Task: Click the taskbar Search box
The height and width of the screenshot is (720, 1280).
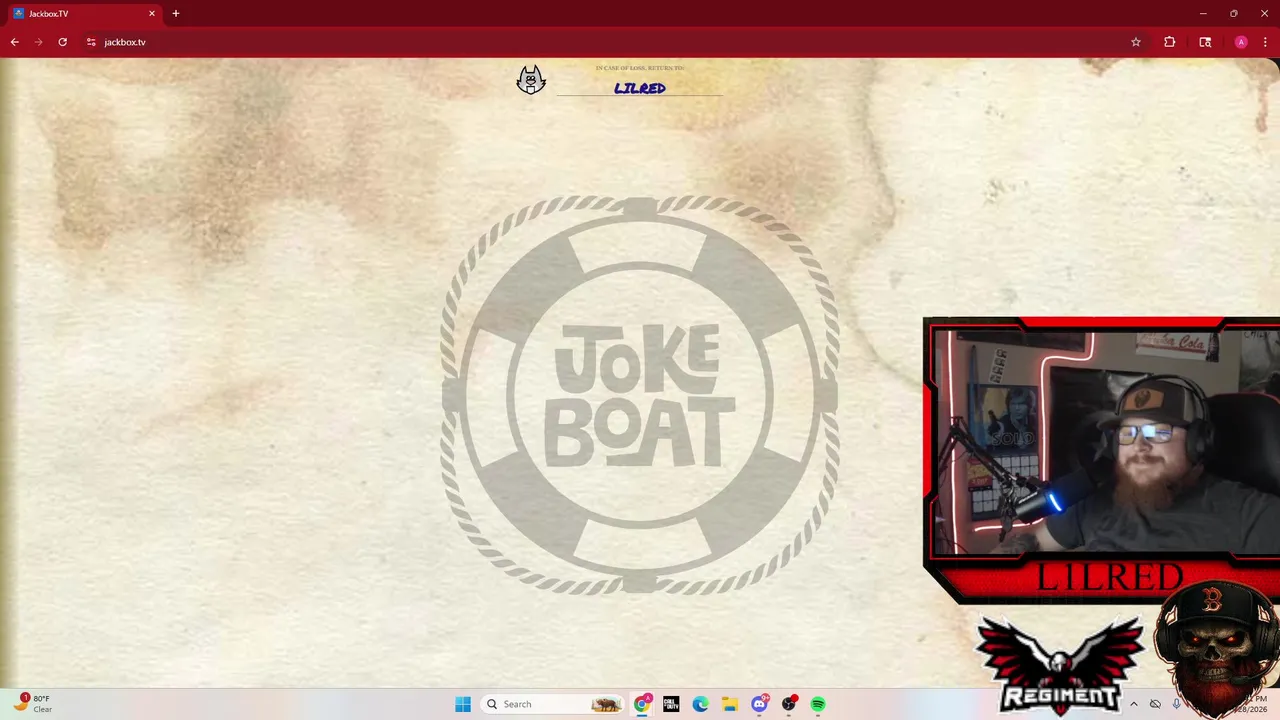Action: point(552,704)
